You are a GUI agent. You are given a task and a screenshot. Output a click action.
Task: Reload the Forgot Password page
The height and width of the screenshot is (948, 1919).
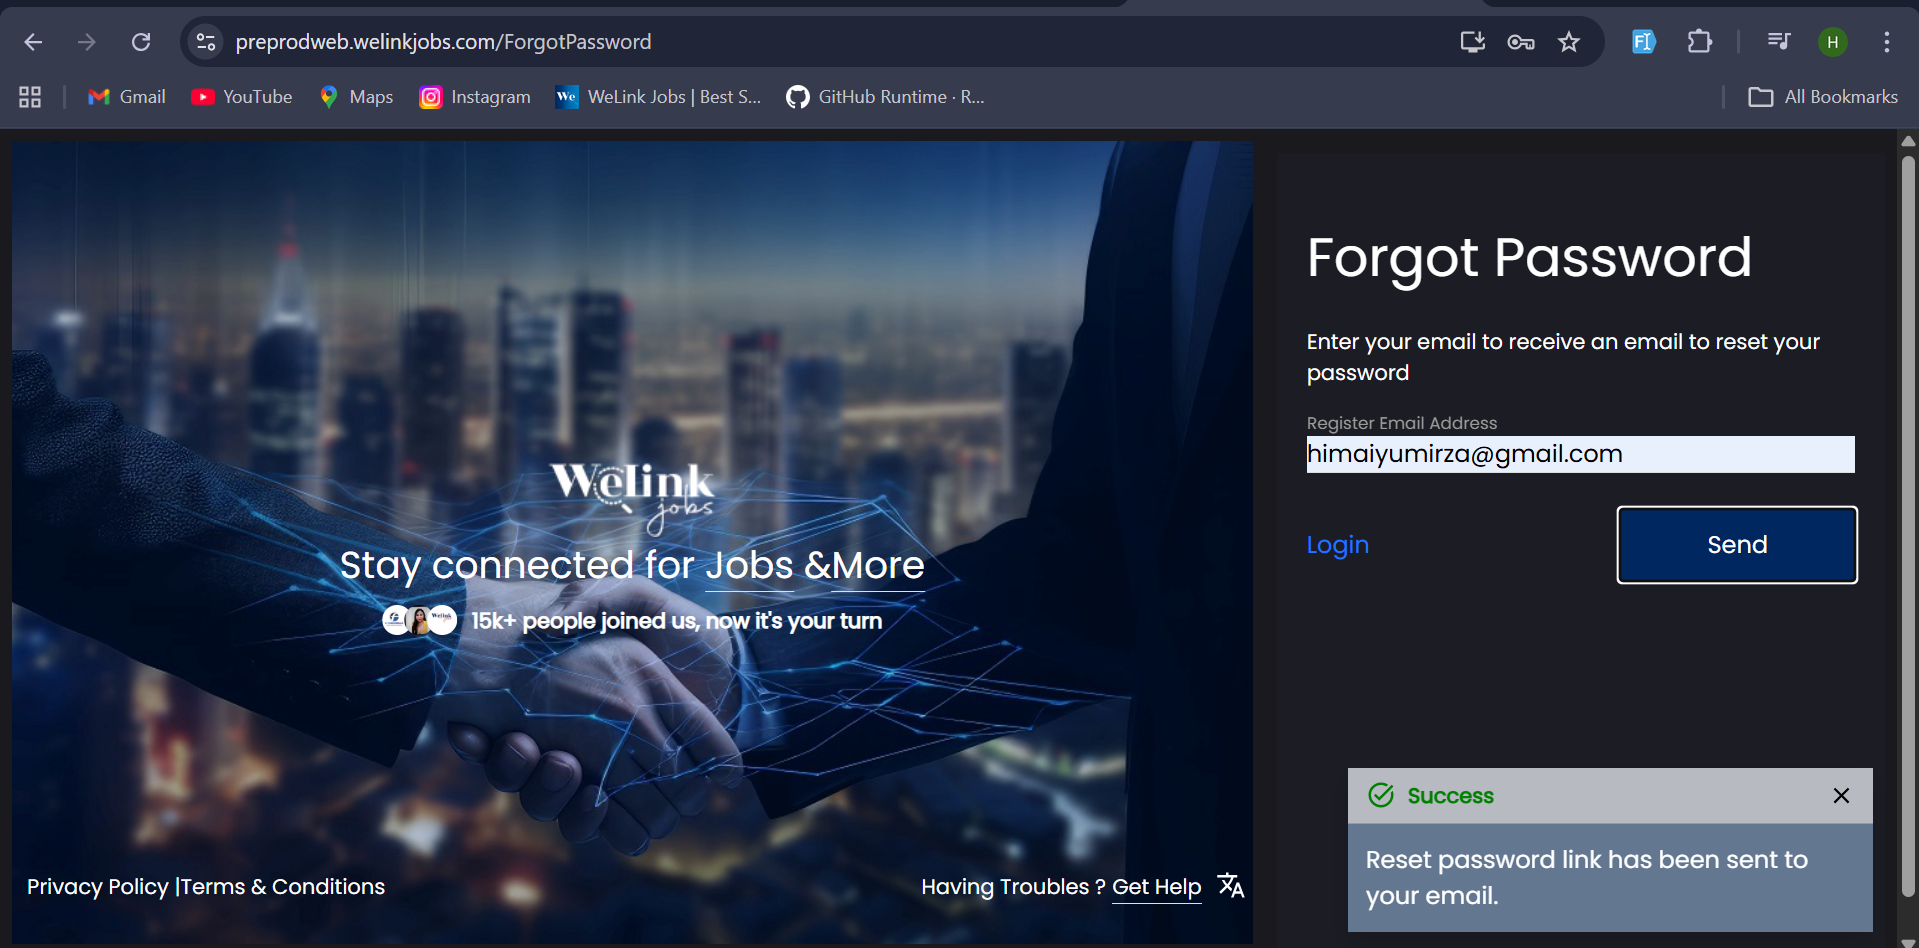coord(141,42)
